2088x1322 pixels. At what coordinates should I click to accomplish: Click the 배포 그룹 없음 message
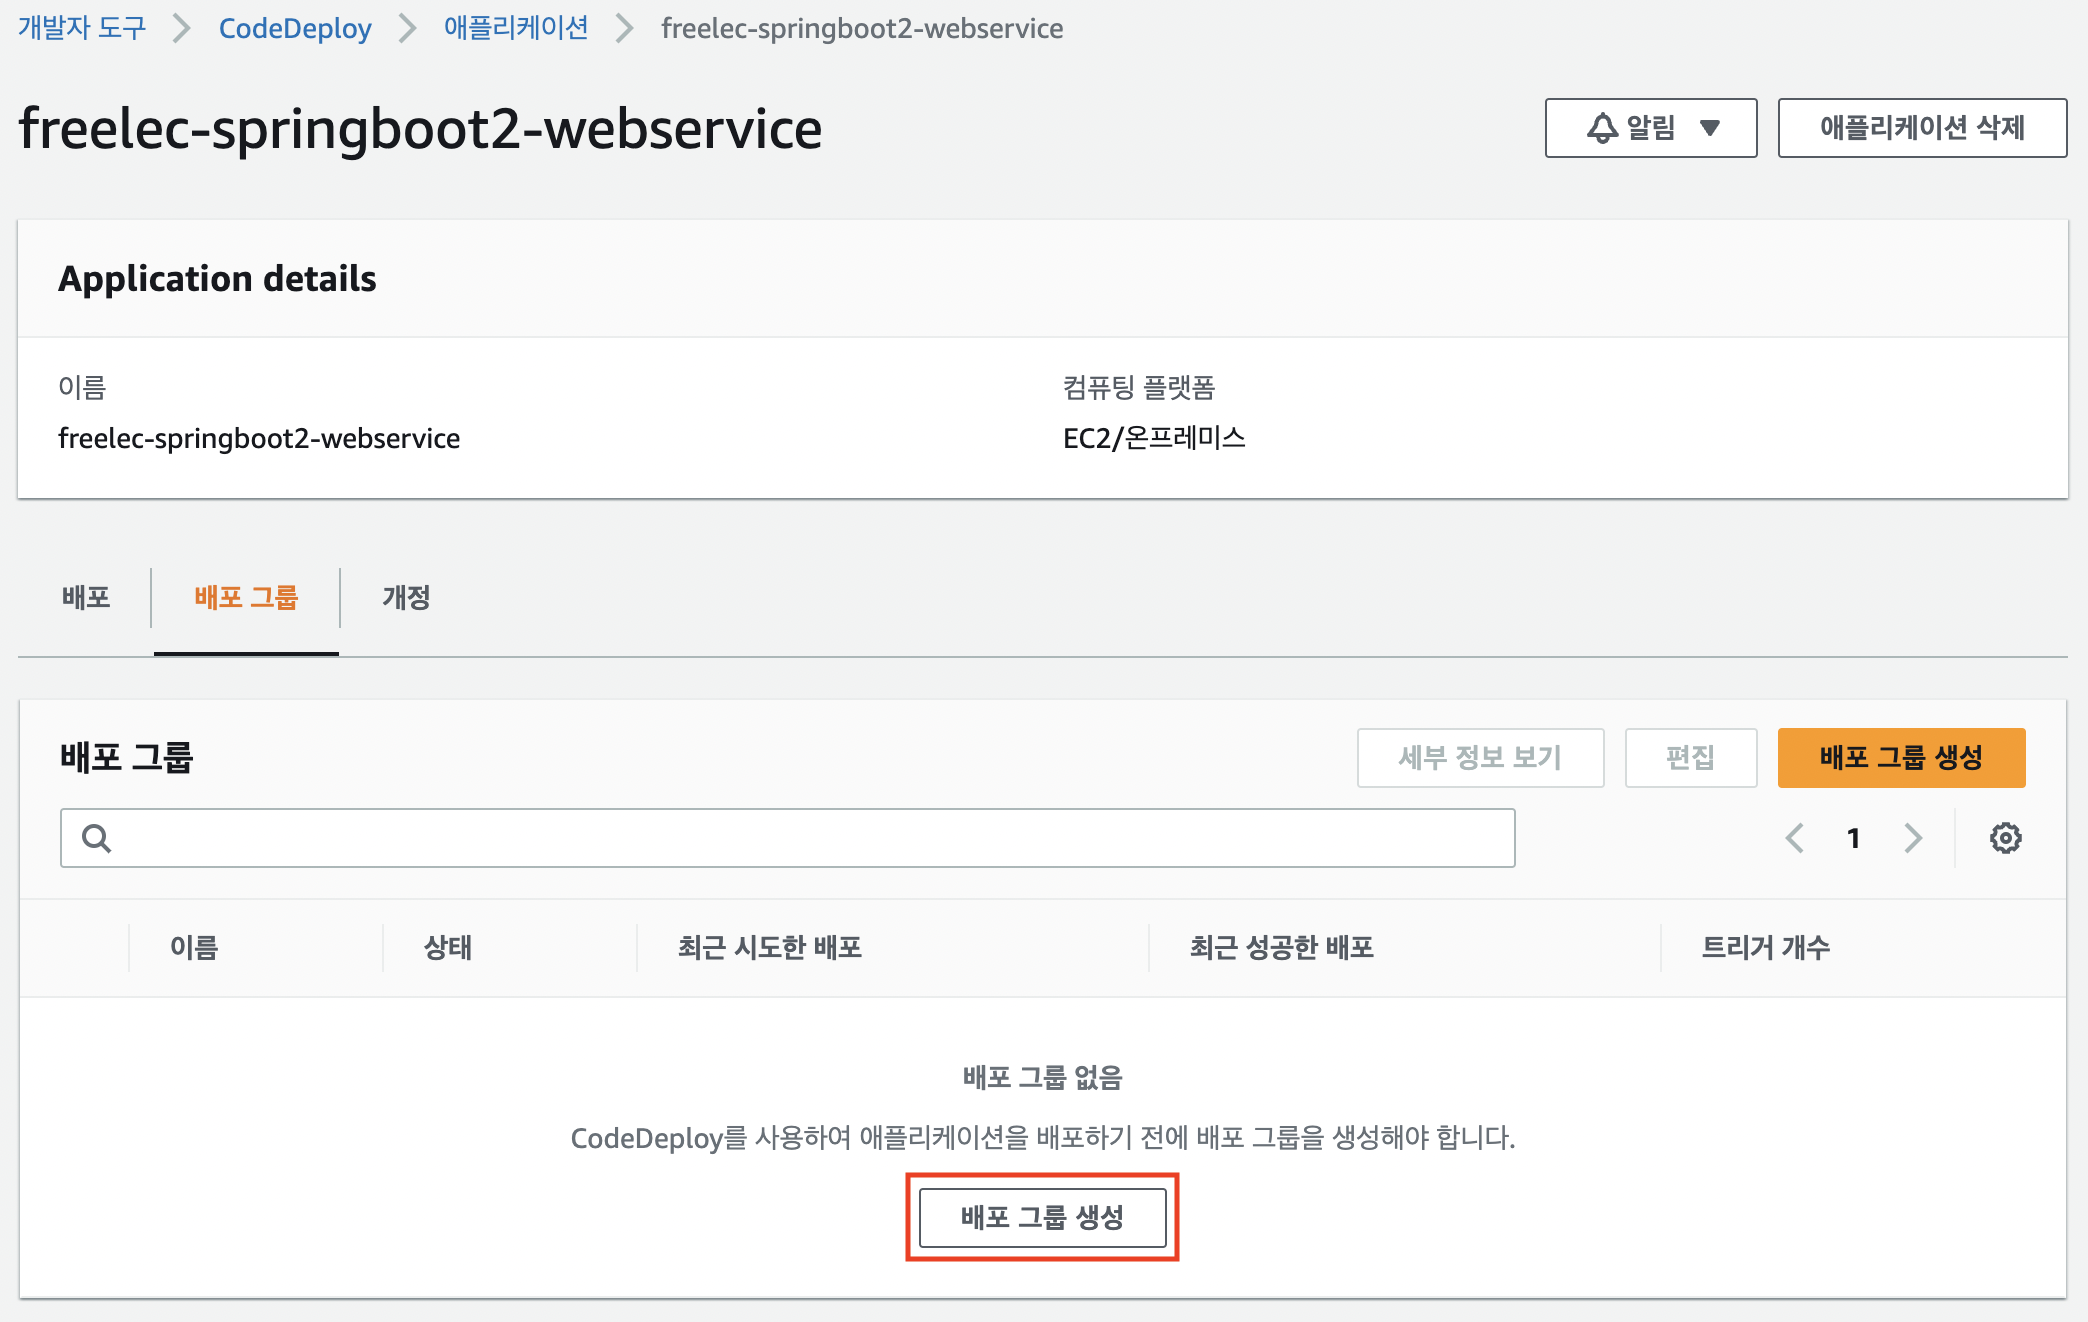point(1042,1077)
